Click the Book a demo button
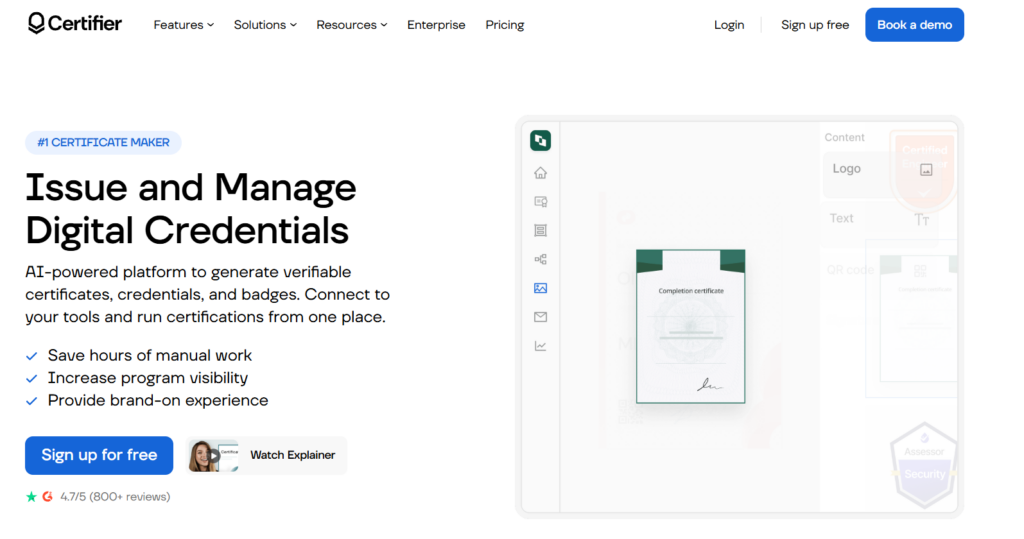The height and width of the screenshot is (539, 1024). point(914,25)
